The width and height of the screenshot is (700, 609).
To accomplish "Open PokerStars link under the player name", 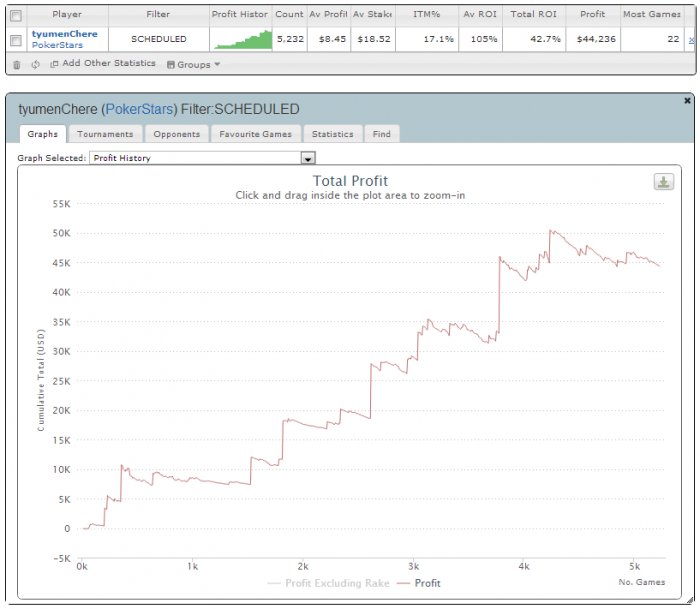I will point(57,45).
